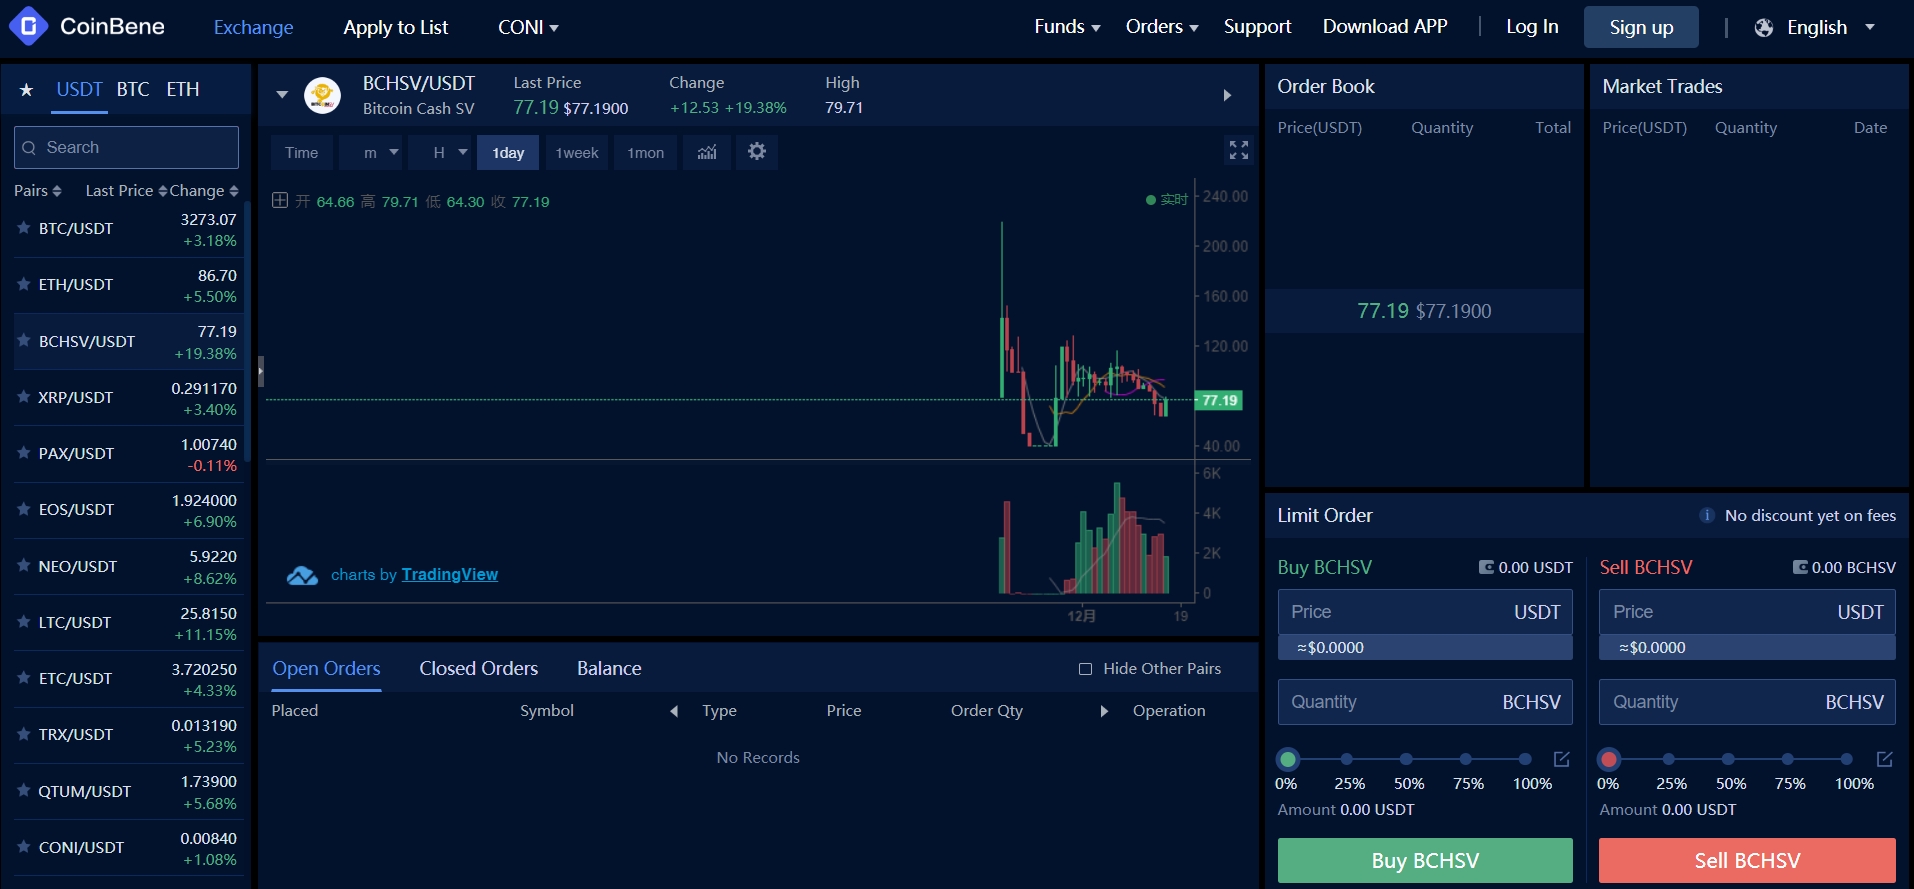Expand the minutes interval dropdown

click(x=380, y=152)
